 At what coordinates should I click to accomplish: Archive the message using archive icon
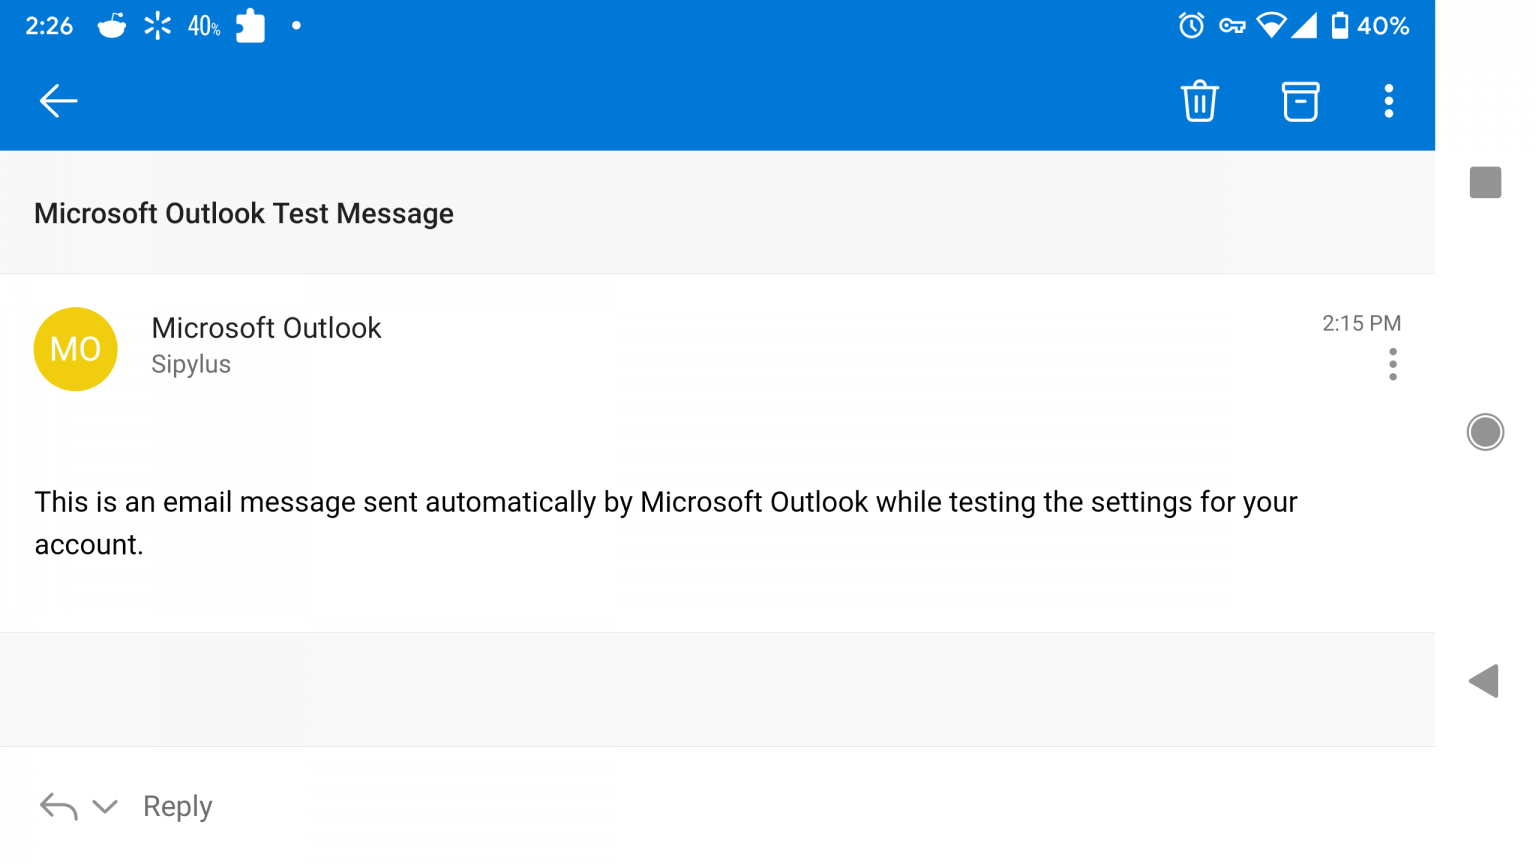[x=1300, y=101]
